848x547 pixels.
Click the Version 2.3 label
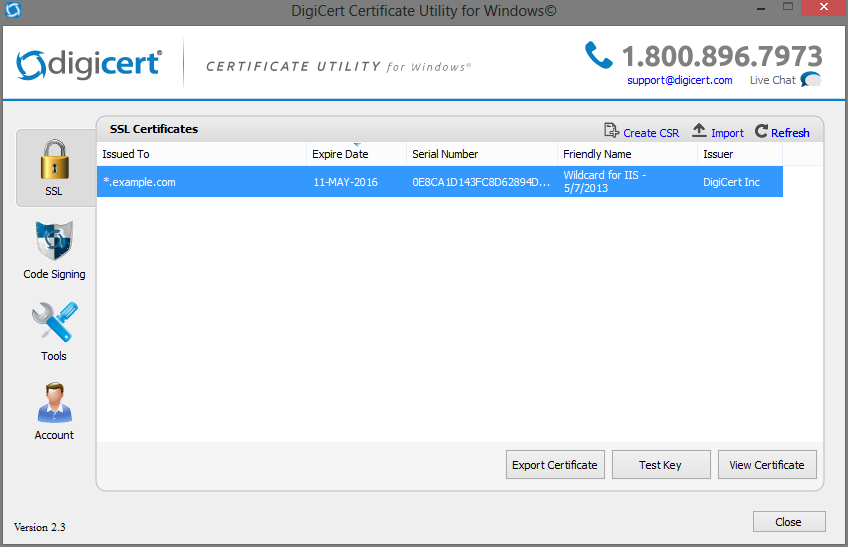pyautogui.click(x=39, y=527)
